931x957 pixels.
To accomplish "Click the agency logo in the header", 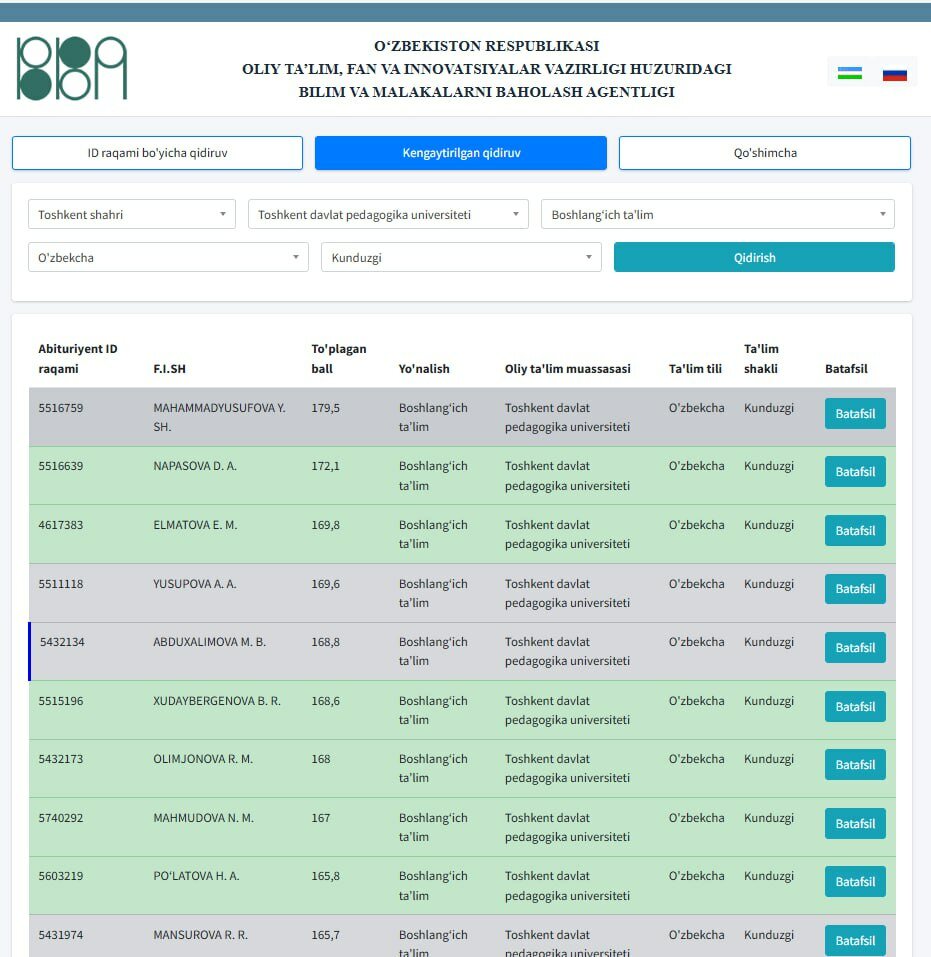I will pos(72,68).
